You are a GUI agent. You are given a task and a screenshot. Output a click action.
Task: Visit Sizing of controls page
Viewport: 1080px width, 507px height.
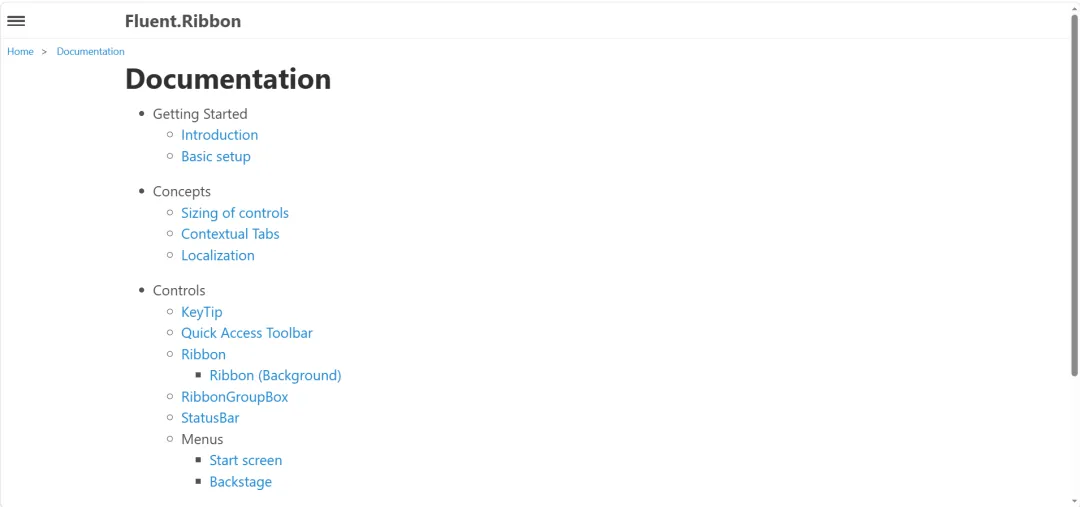coord(235,213)
